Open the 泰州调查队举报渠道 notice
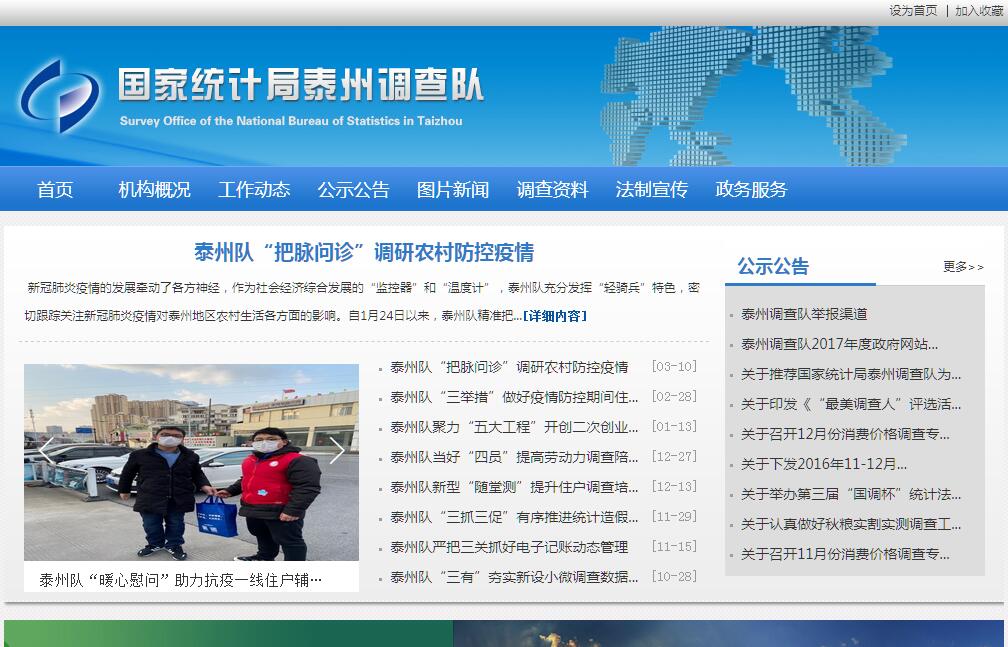1008x647 pixels. point(804,314)
